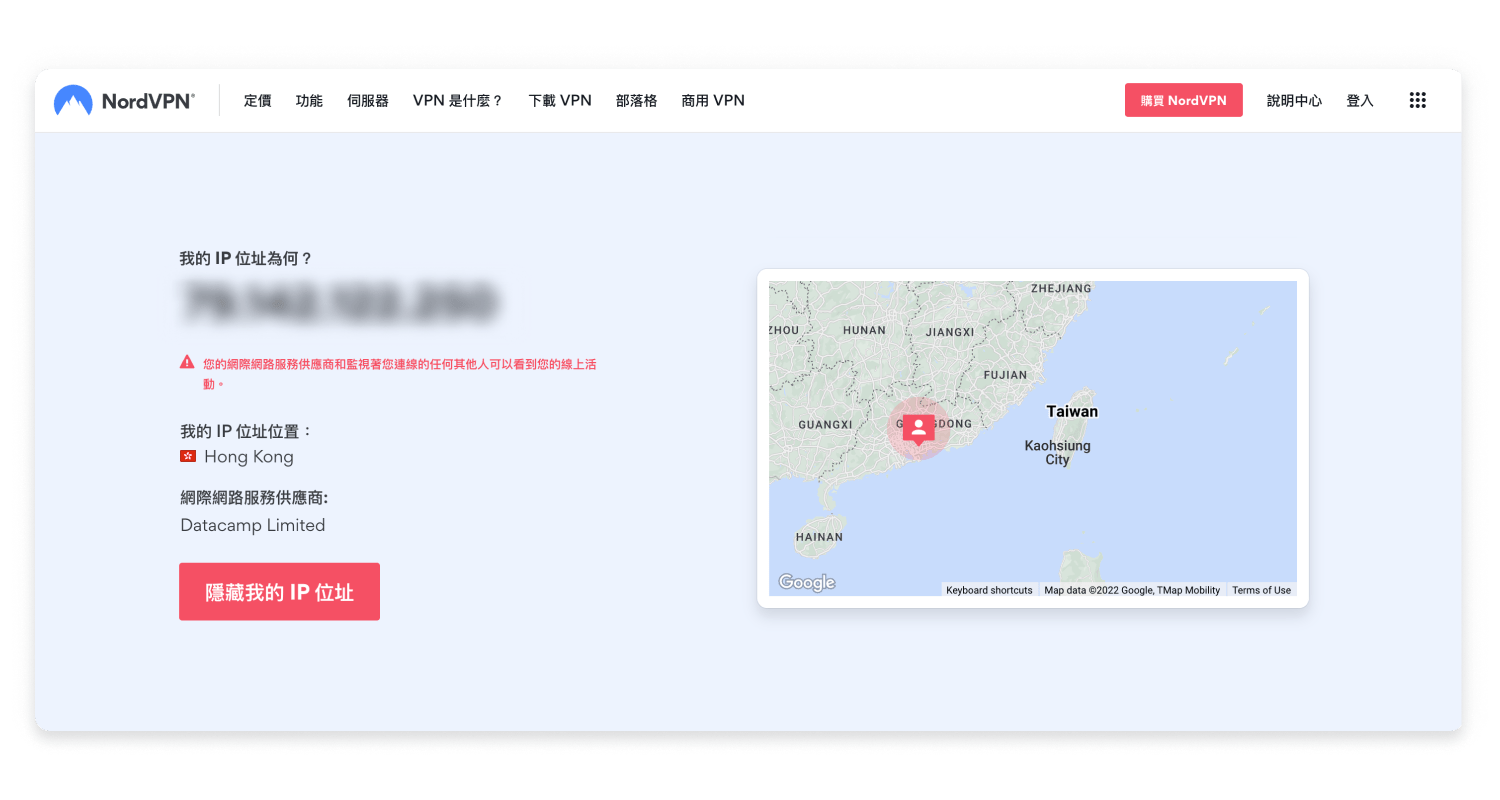Click the 網際網路服務供應商 label
The width and height of the screenshot is (1500, 800).
254,497
